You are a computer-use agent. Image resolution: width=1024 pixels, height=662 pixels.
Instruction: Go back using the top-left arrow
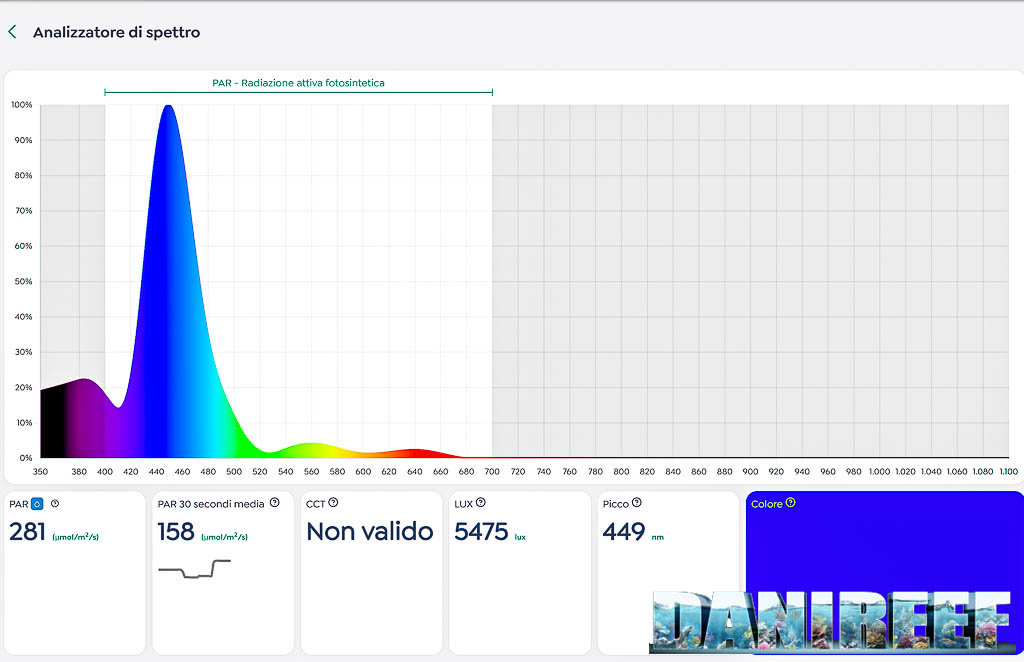pyautogui.click(x=12, y=32)
